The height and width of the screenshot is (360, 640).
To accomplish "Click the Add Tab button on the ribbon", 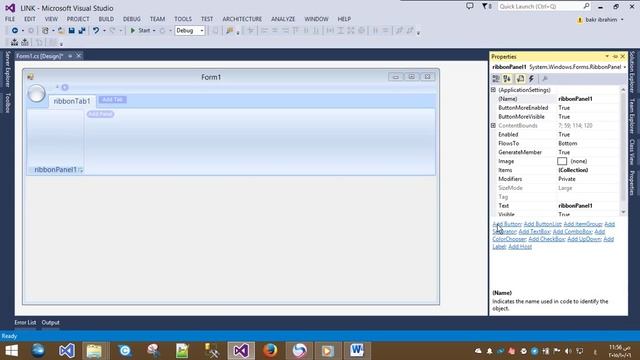I will click(113, 100).
